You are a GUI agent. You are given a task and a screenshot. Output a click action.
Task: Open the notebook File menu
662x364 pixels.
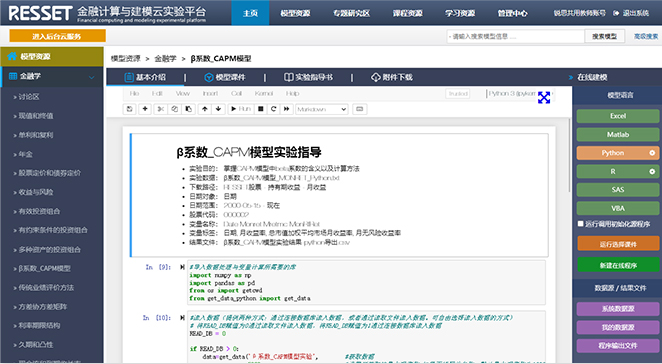point(134,93)
